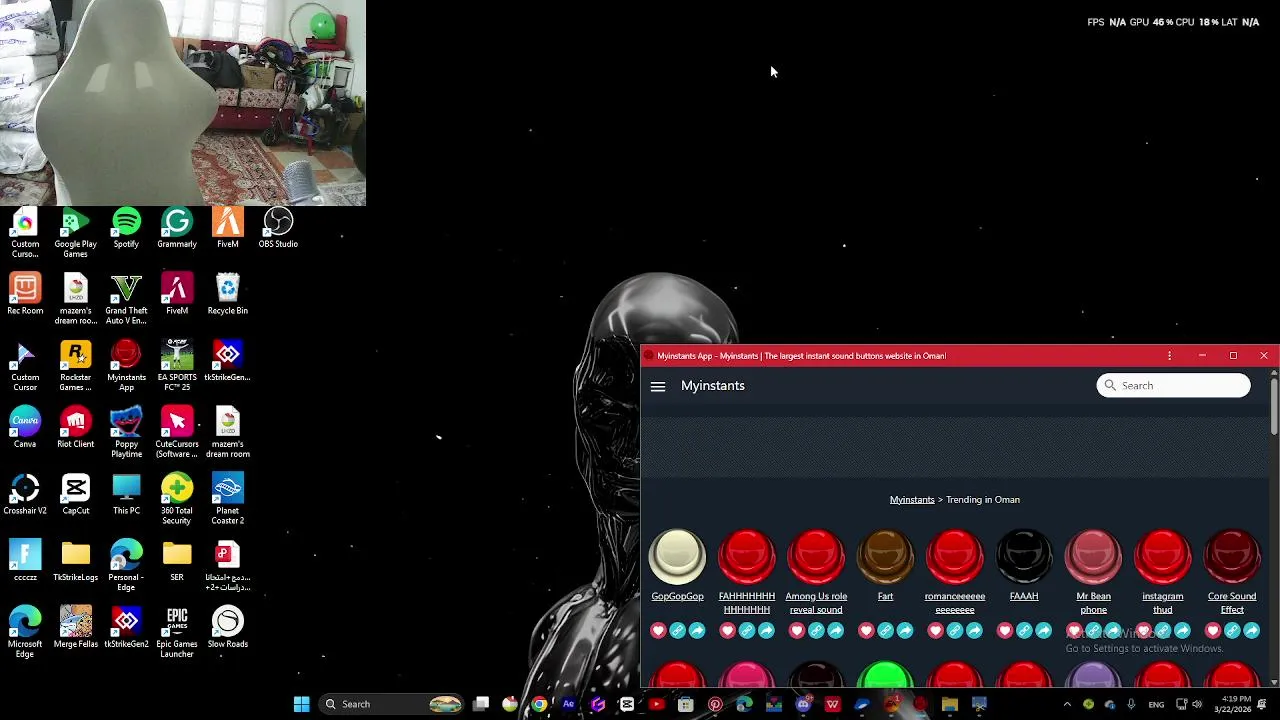Play the instagram thud sound button
Viewport: 1280px width, 720px height.
coord(1163,556)
